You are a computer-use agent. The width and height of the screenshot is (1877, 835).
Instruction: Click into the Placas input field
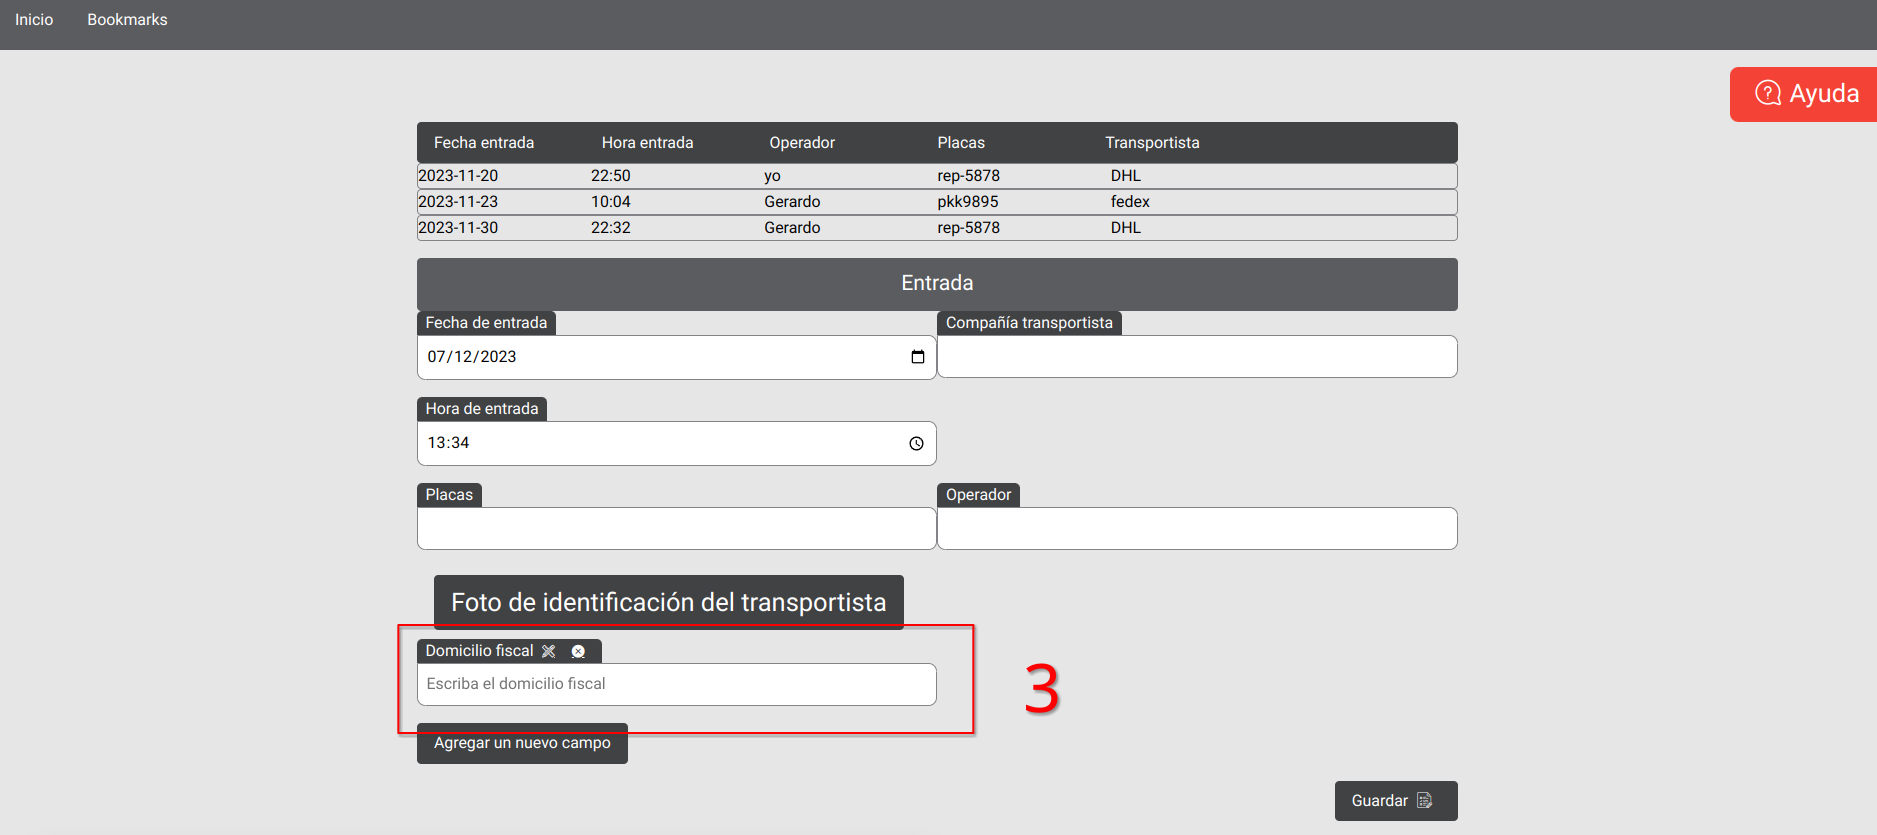click(x=676, y=529)
